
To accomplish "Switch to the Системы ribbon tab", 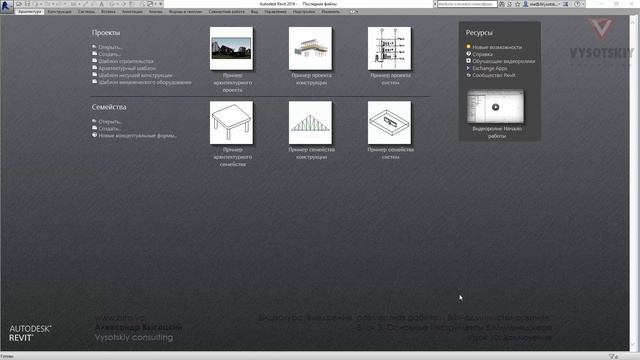I will click(86, 12).
